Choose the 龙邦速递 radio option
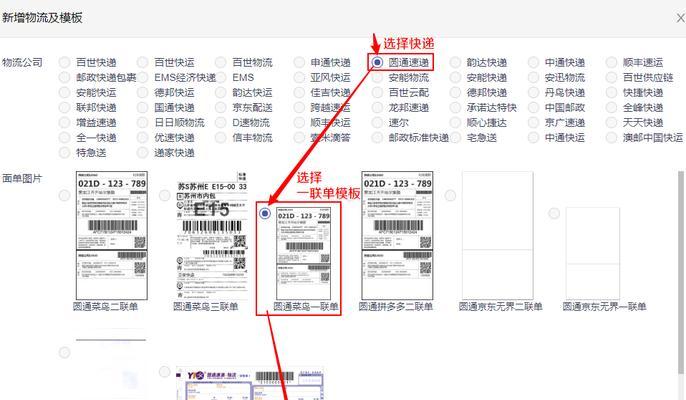 pyautogui.click(x=377, y=108)
